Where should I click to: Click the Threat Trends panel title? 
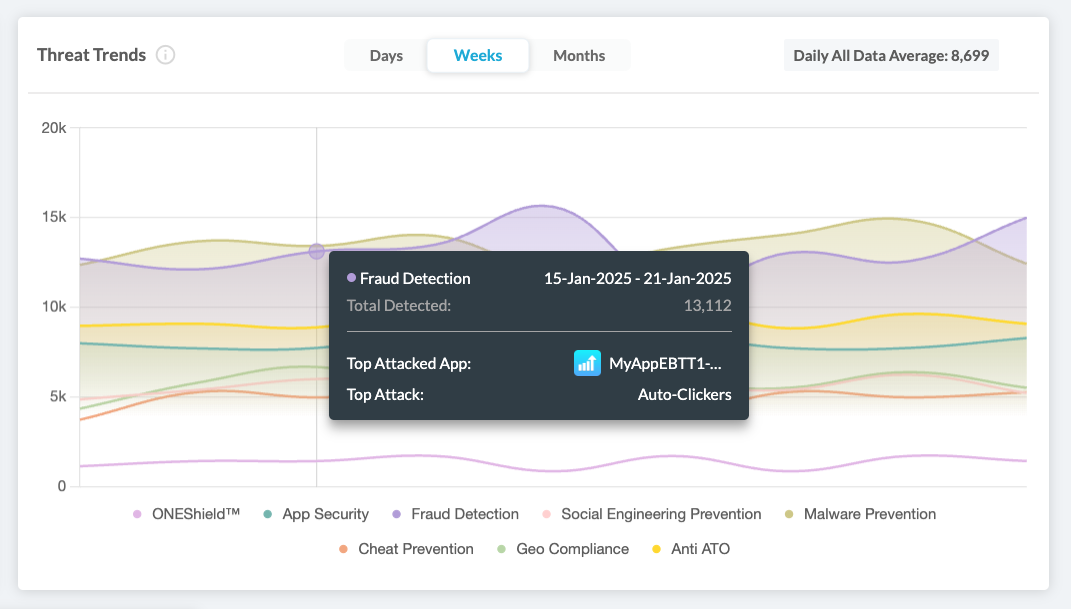tap(91, 55)
